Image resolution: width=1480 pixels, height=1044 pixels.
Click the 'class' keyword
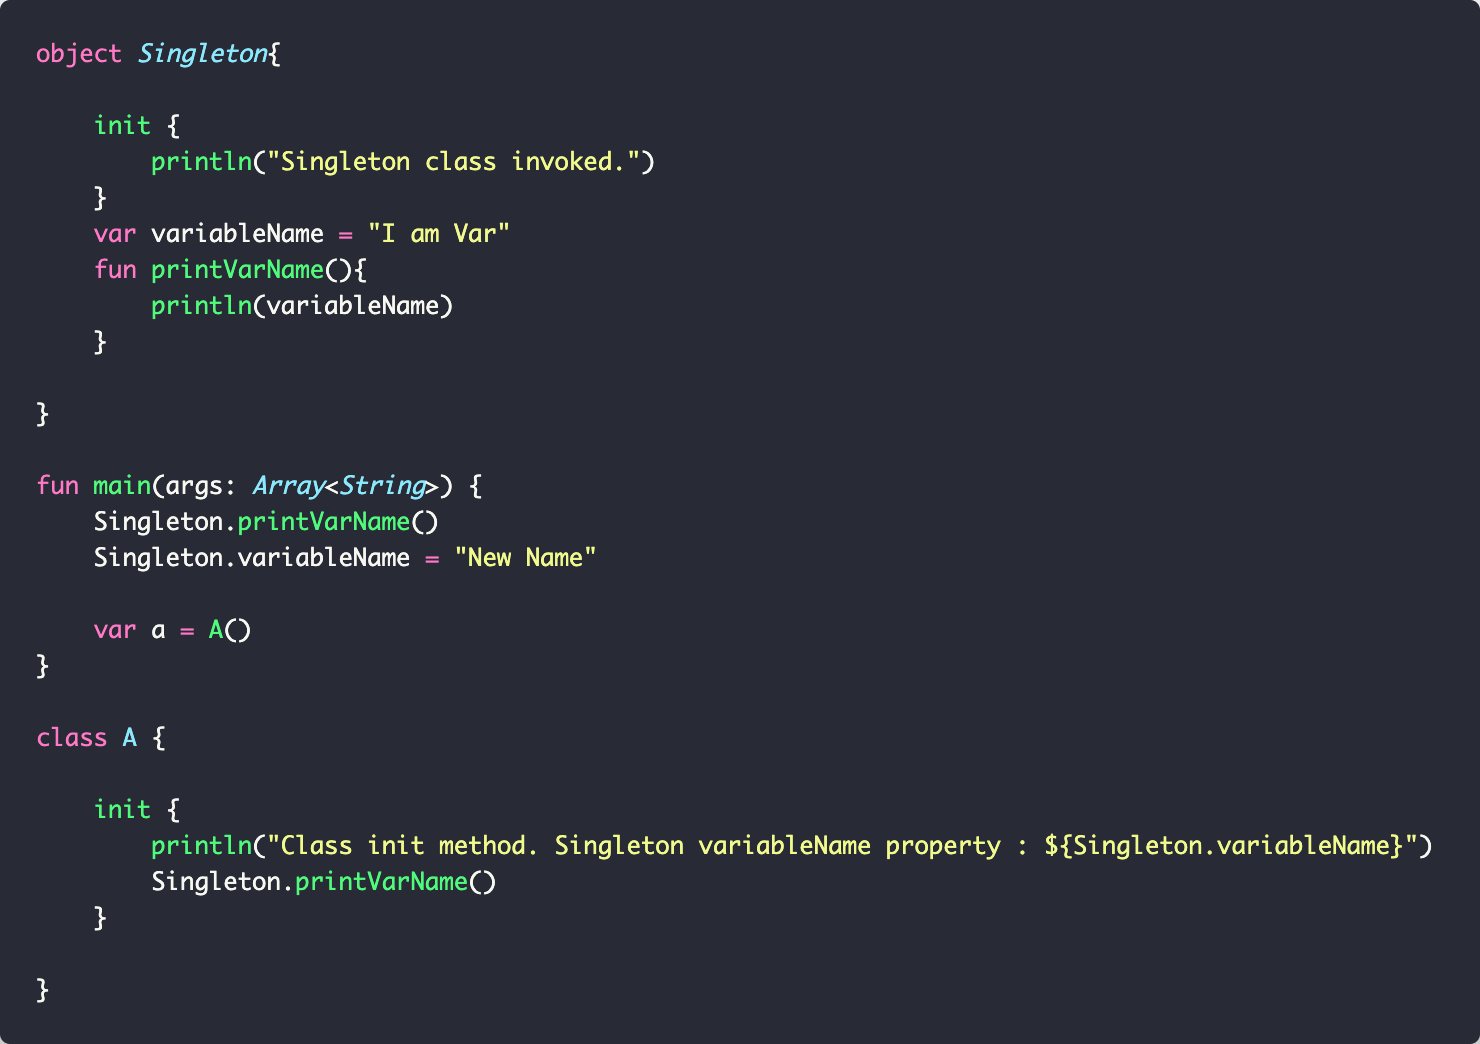71,738
